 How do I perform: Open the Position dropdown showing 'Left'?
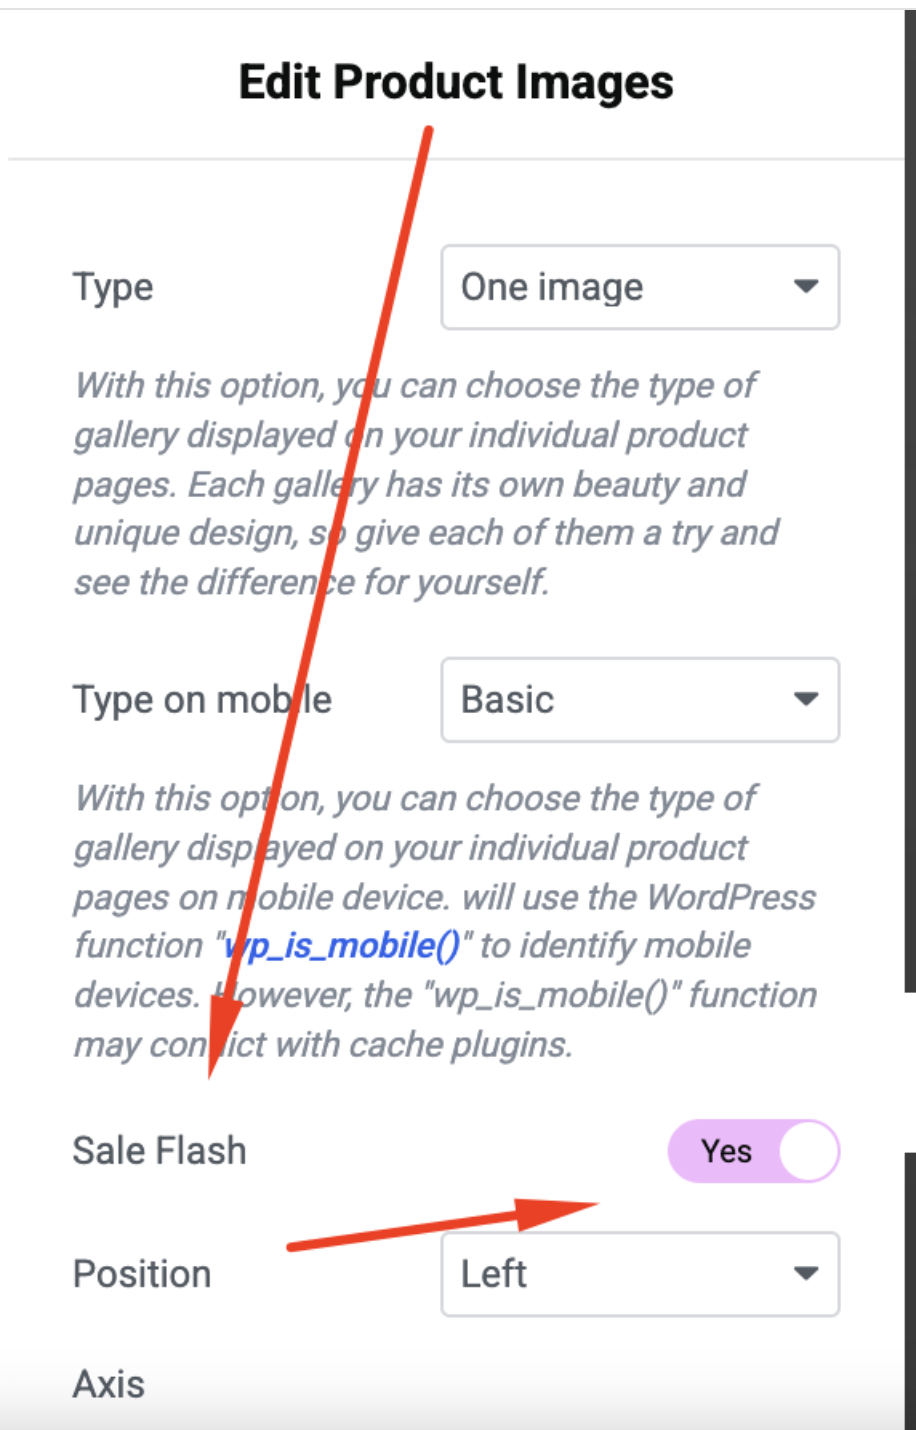pyautogui.click(x=639, y=1274)
